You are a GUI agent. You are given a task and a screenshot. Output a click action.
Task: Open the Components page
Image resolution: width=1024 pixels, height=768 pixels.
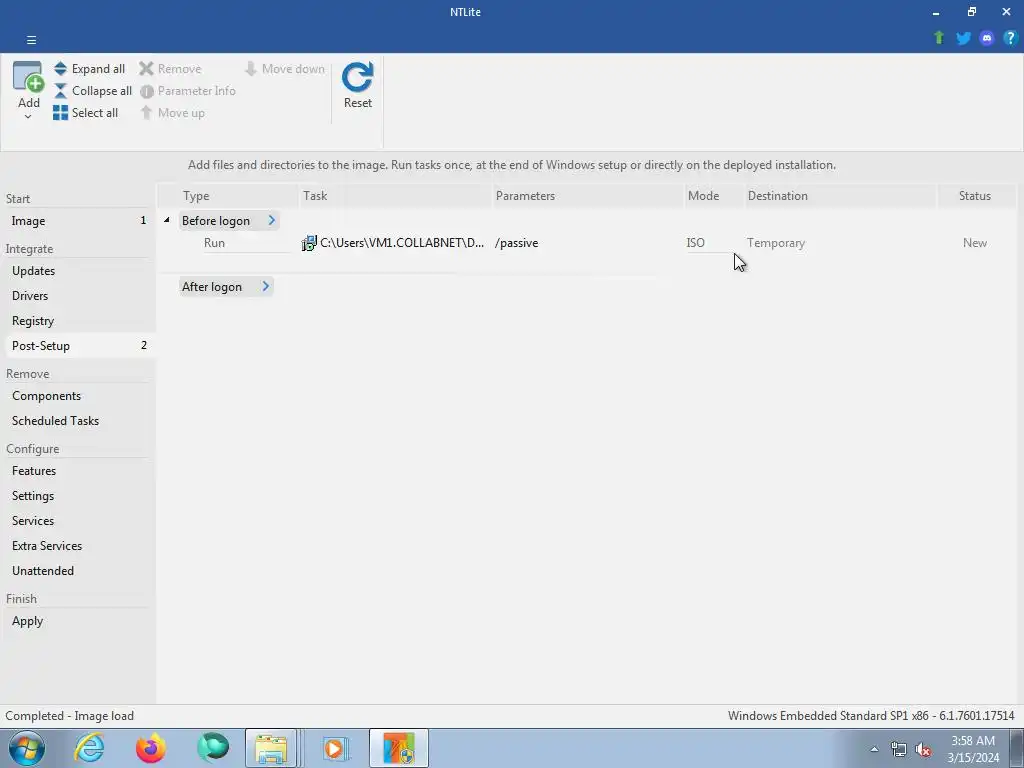tap(78, 396)
